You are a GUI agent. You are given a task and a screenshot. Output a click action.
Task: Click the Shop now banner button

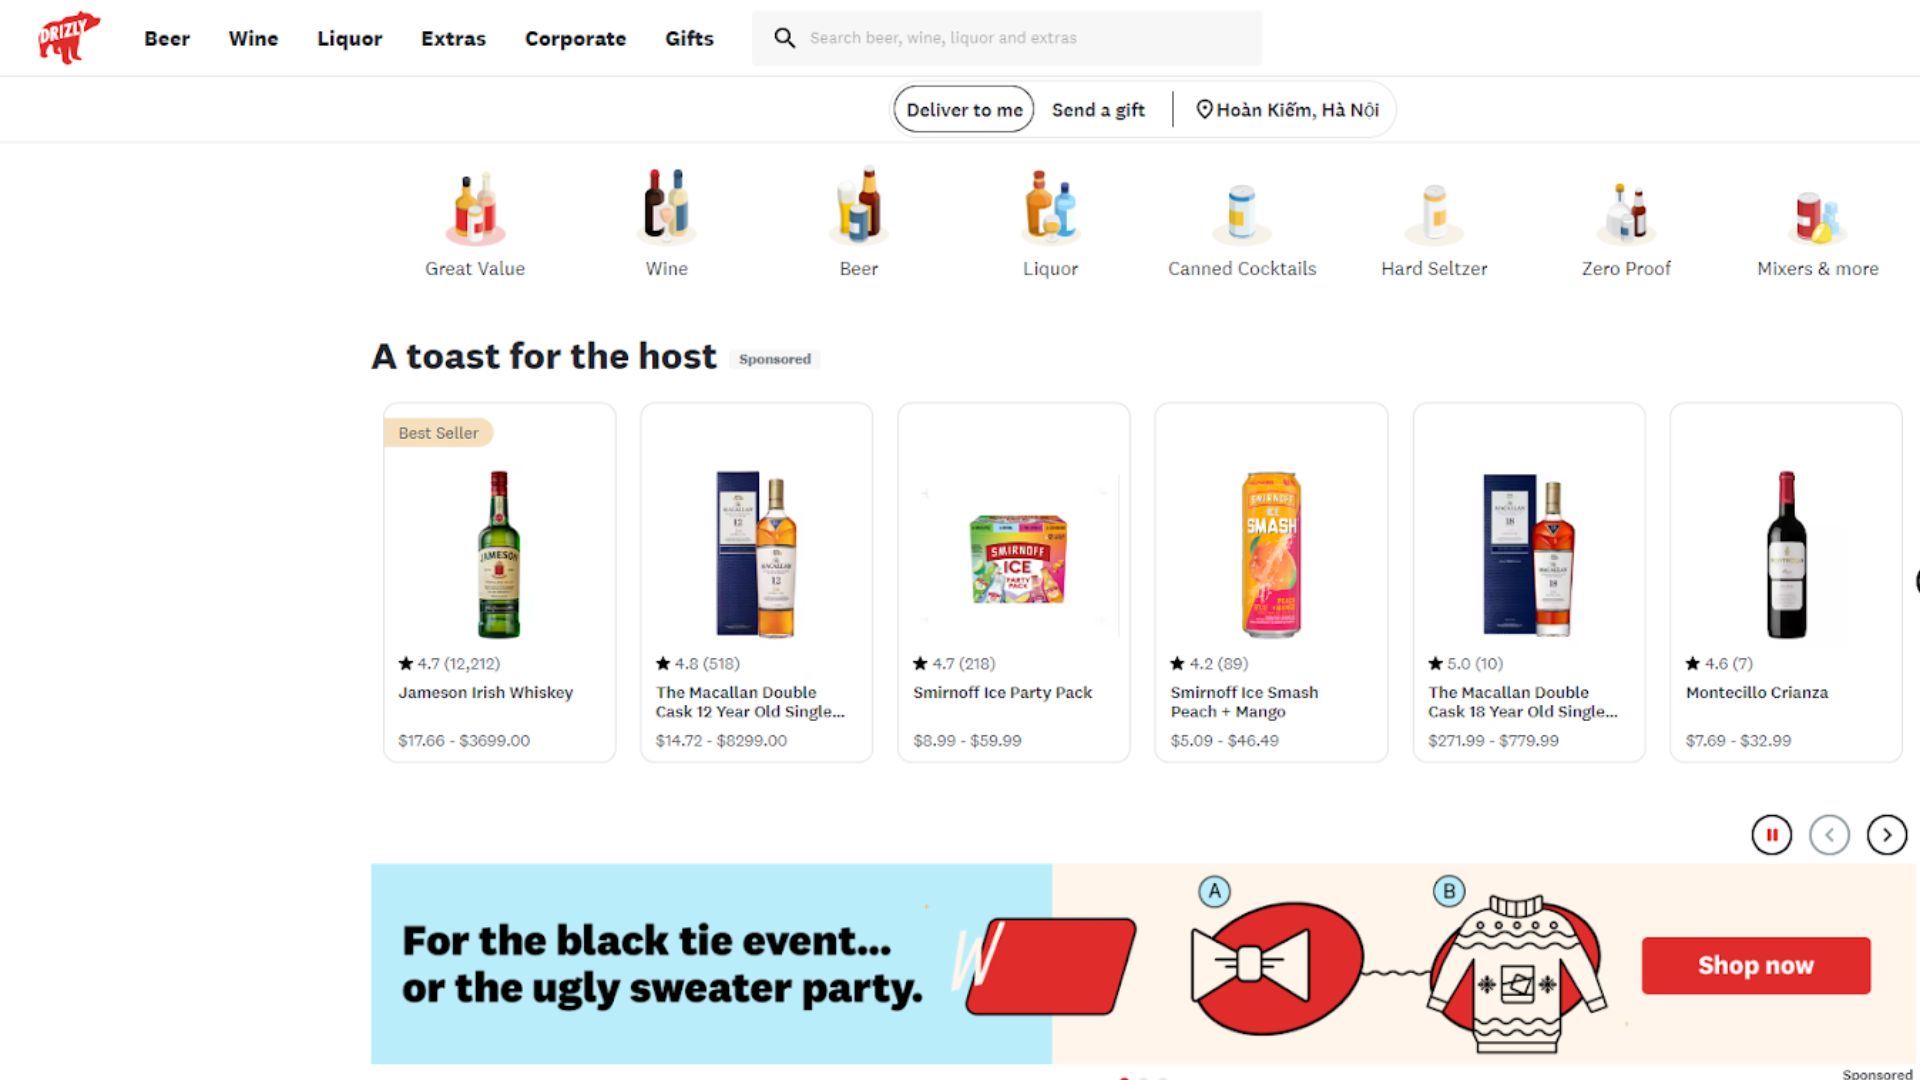click(x=1755, y=965)
